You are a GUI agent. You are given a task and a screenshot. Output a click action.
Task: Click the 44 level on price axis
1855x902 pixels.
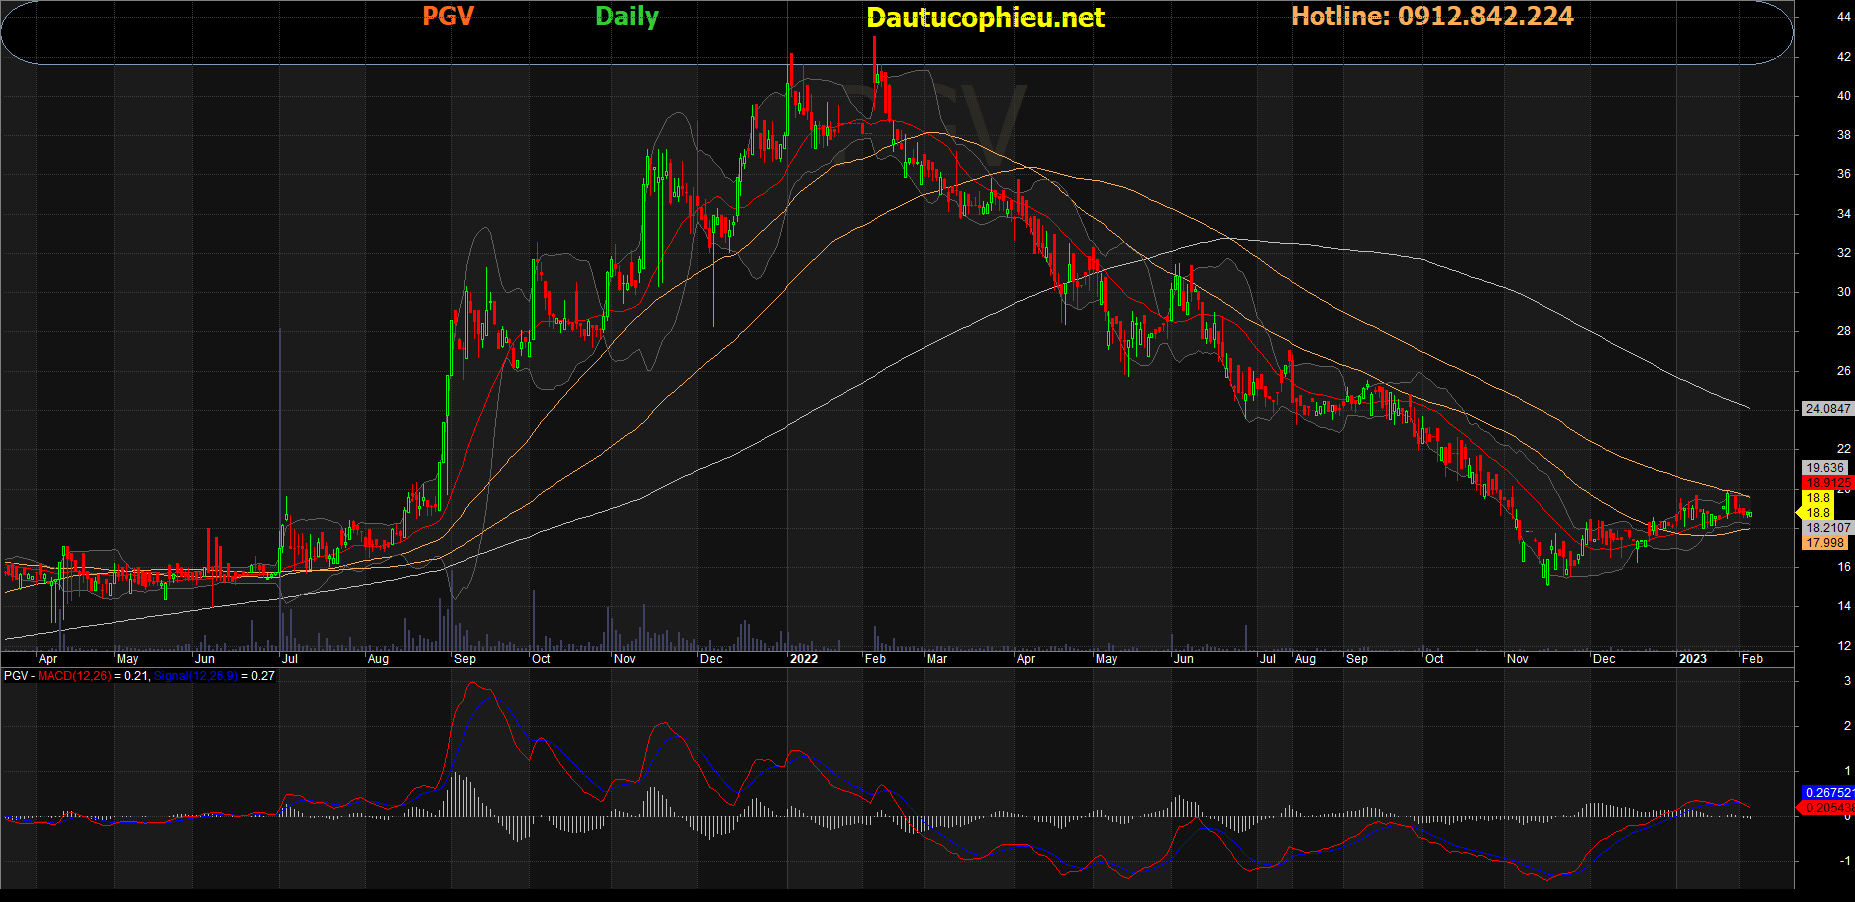pos(1843,17)
